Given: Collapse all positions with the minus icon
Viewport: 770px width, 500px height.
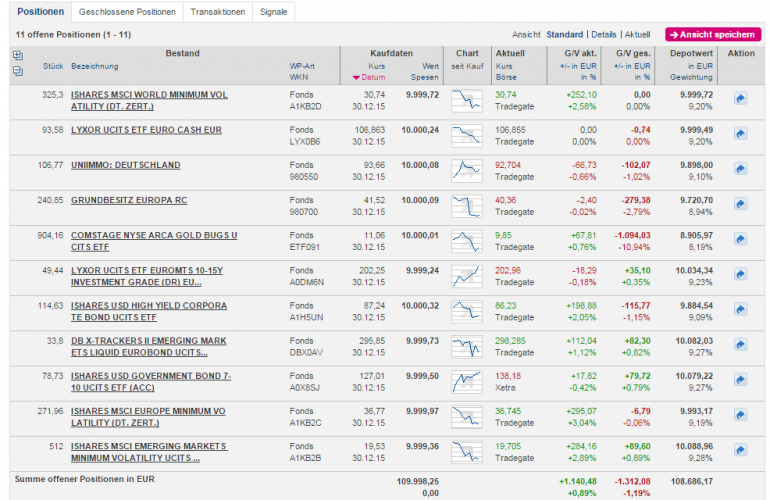Looking at the screenshot, I should 17,71.
